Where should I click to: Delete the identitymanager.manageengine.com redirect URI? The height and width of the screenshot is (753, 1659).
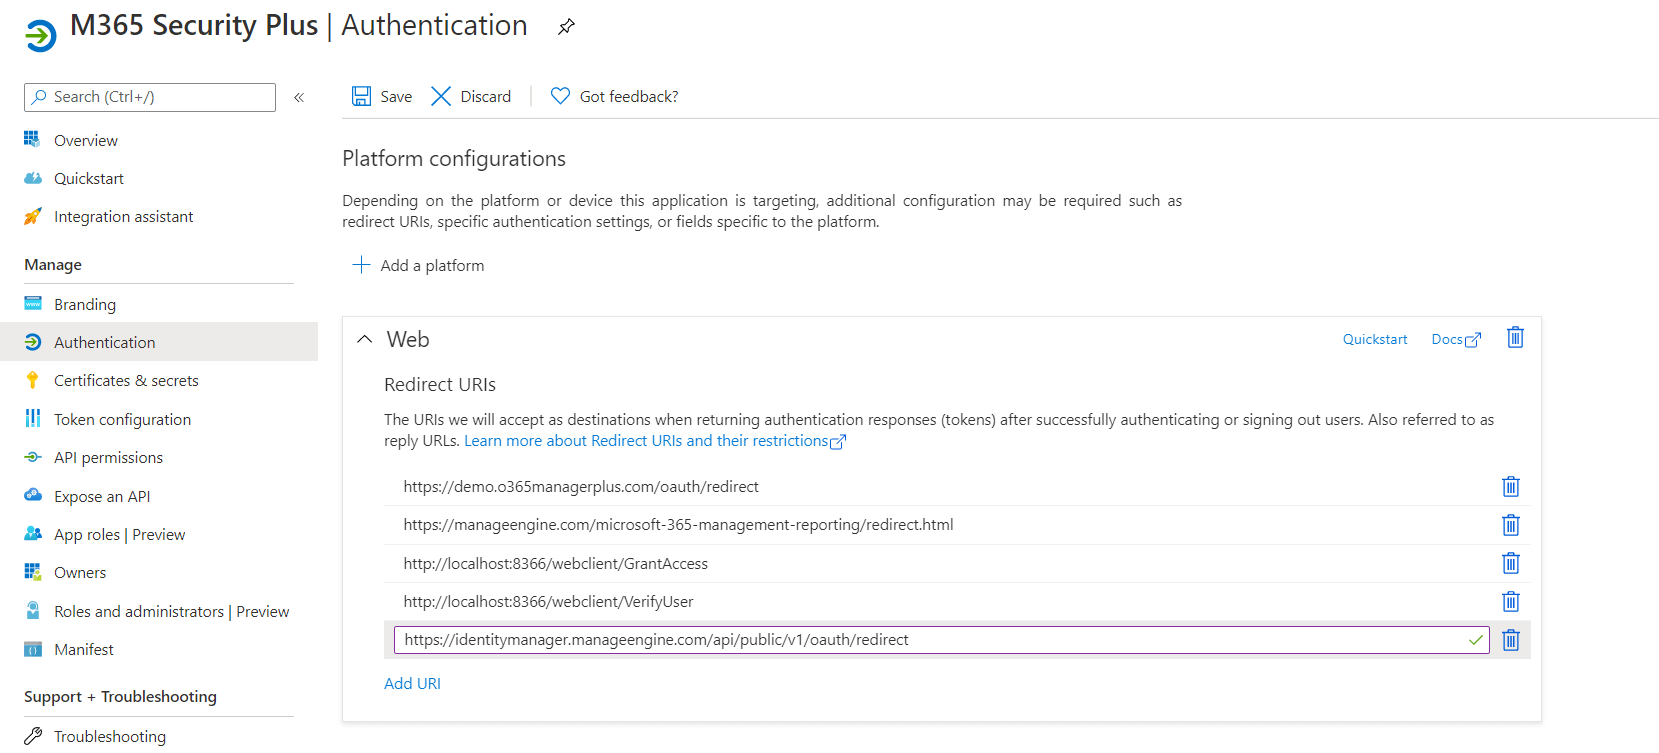click(1510, 640)
